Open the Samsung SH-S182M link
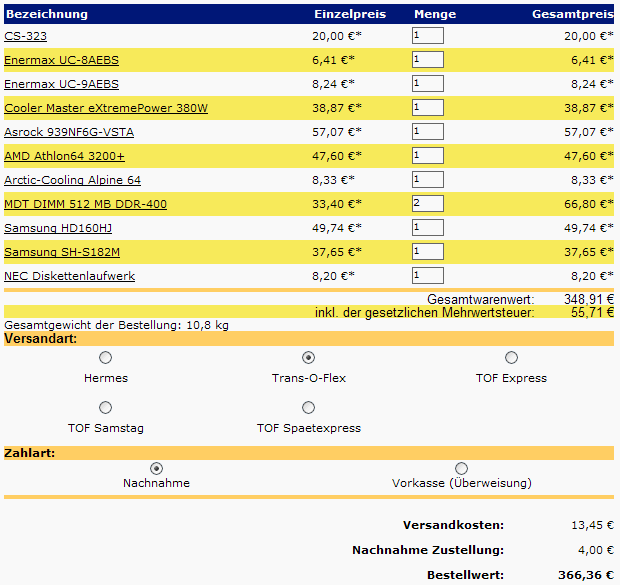This screenshot has height=585, width=620. pyautogui.click(x=62, y=252)
